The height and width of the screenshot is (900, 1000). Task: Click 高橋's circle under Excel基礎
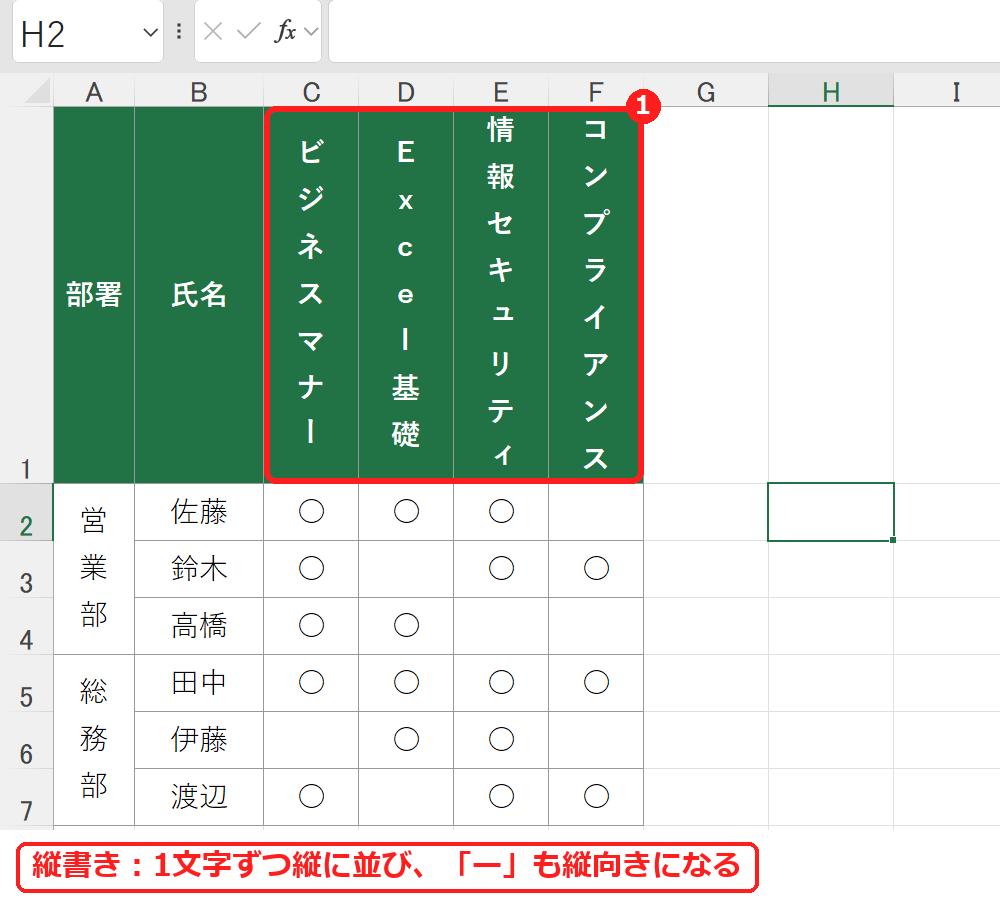point(406,626)
